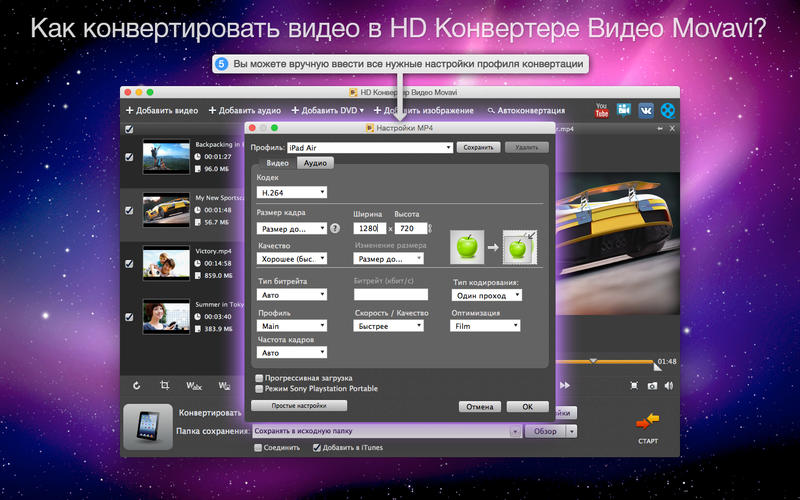
Task: Click the end trim marker on the timeline
Action: [x=657, y=367]
